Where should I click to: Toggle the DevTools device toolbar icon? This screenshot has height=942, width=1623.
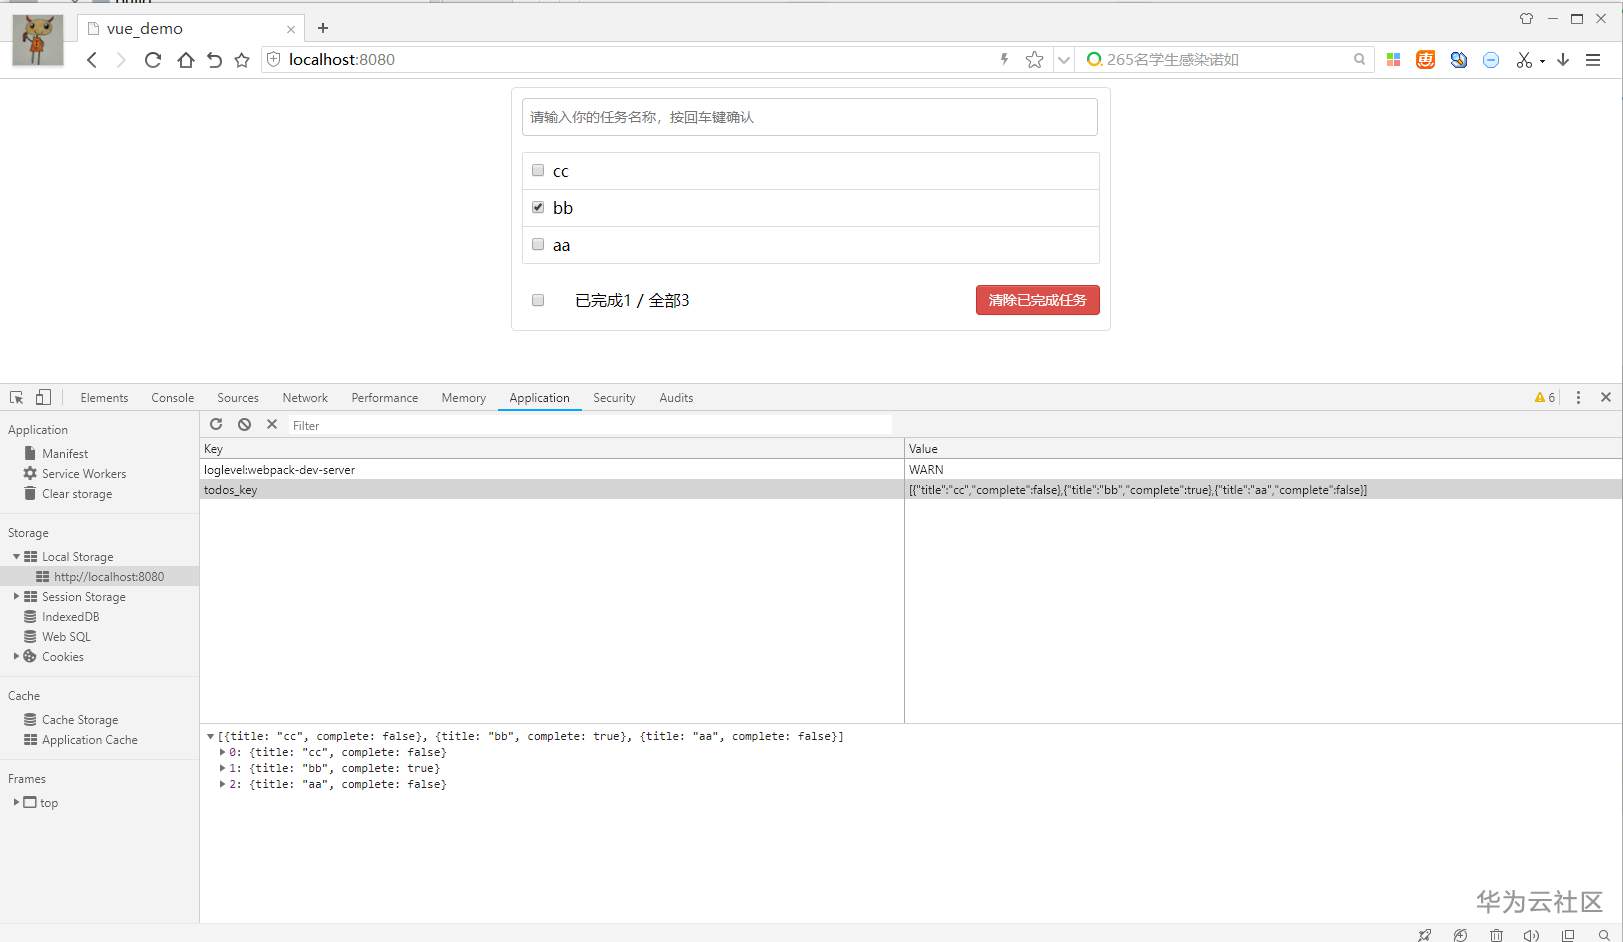tap(43, 397)
